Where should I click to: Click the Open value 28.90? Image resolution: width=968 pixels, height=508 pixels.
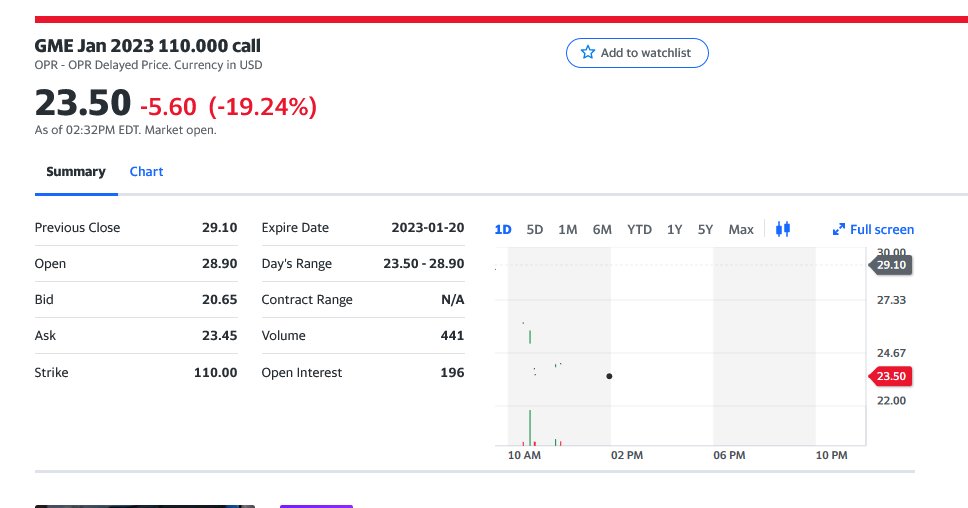point(220,264)
